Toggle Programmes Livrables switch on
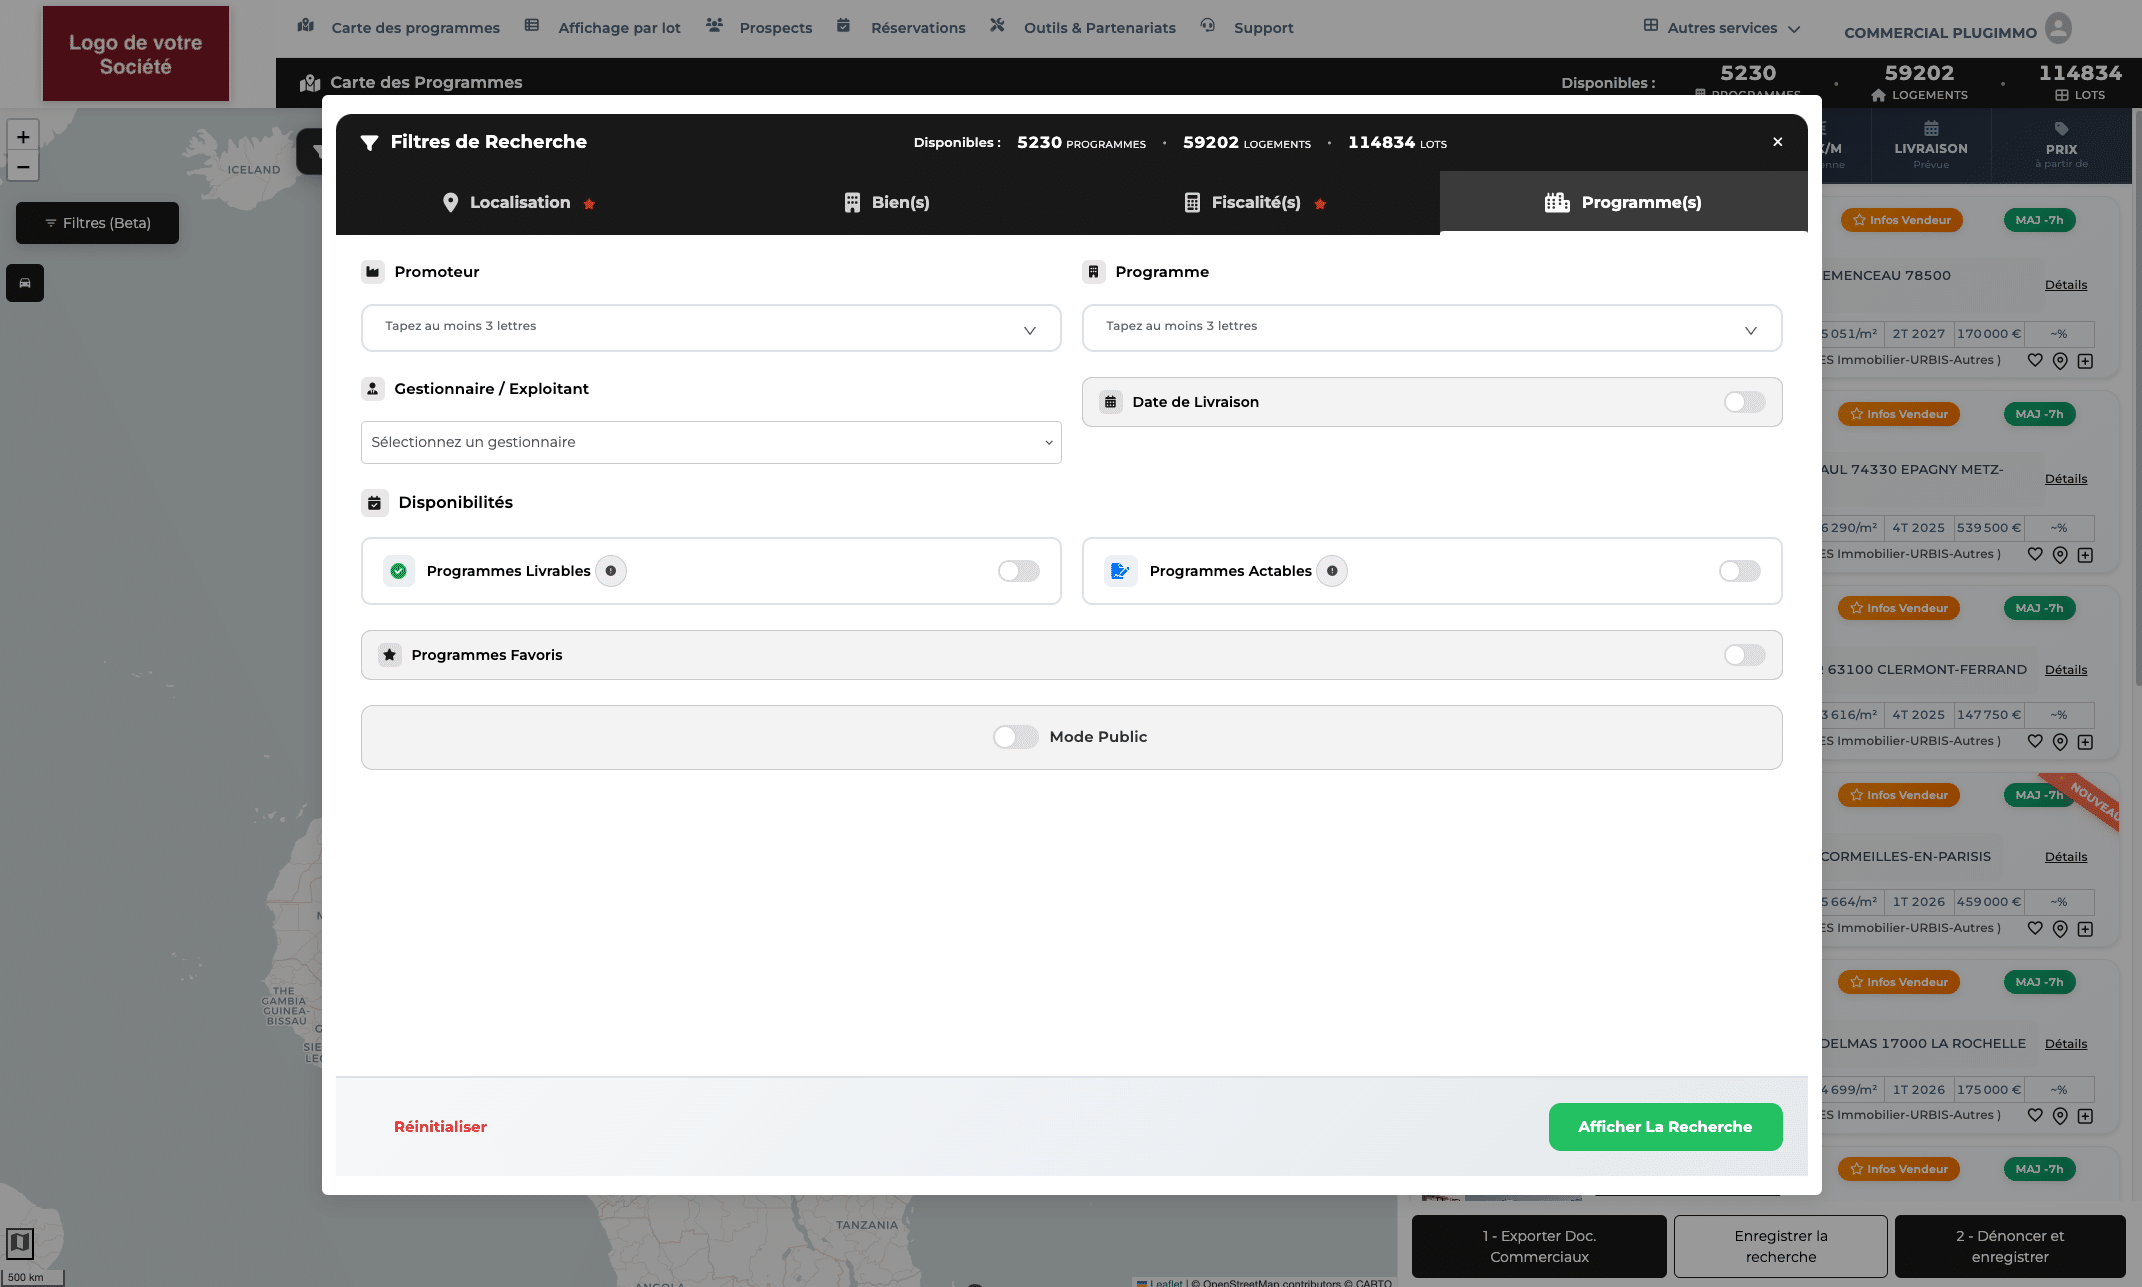 [x=1018, y=571]
